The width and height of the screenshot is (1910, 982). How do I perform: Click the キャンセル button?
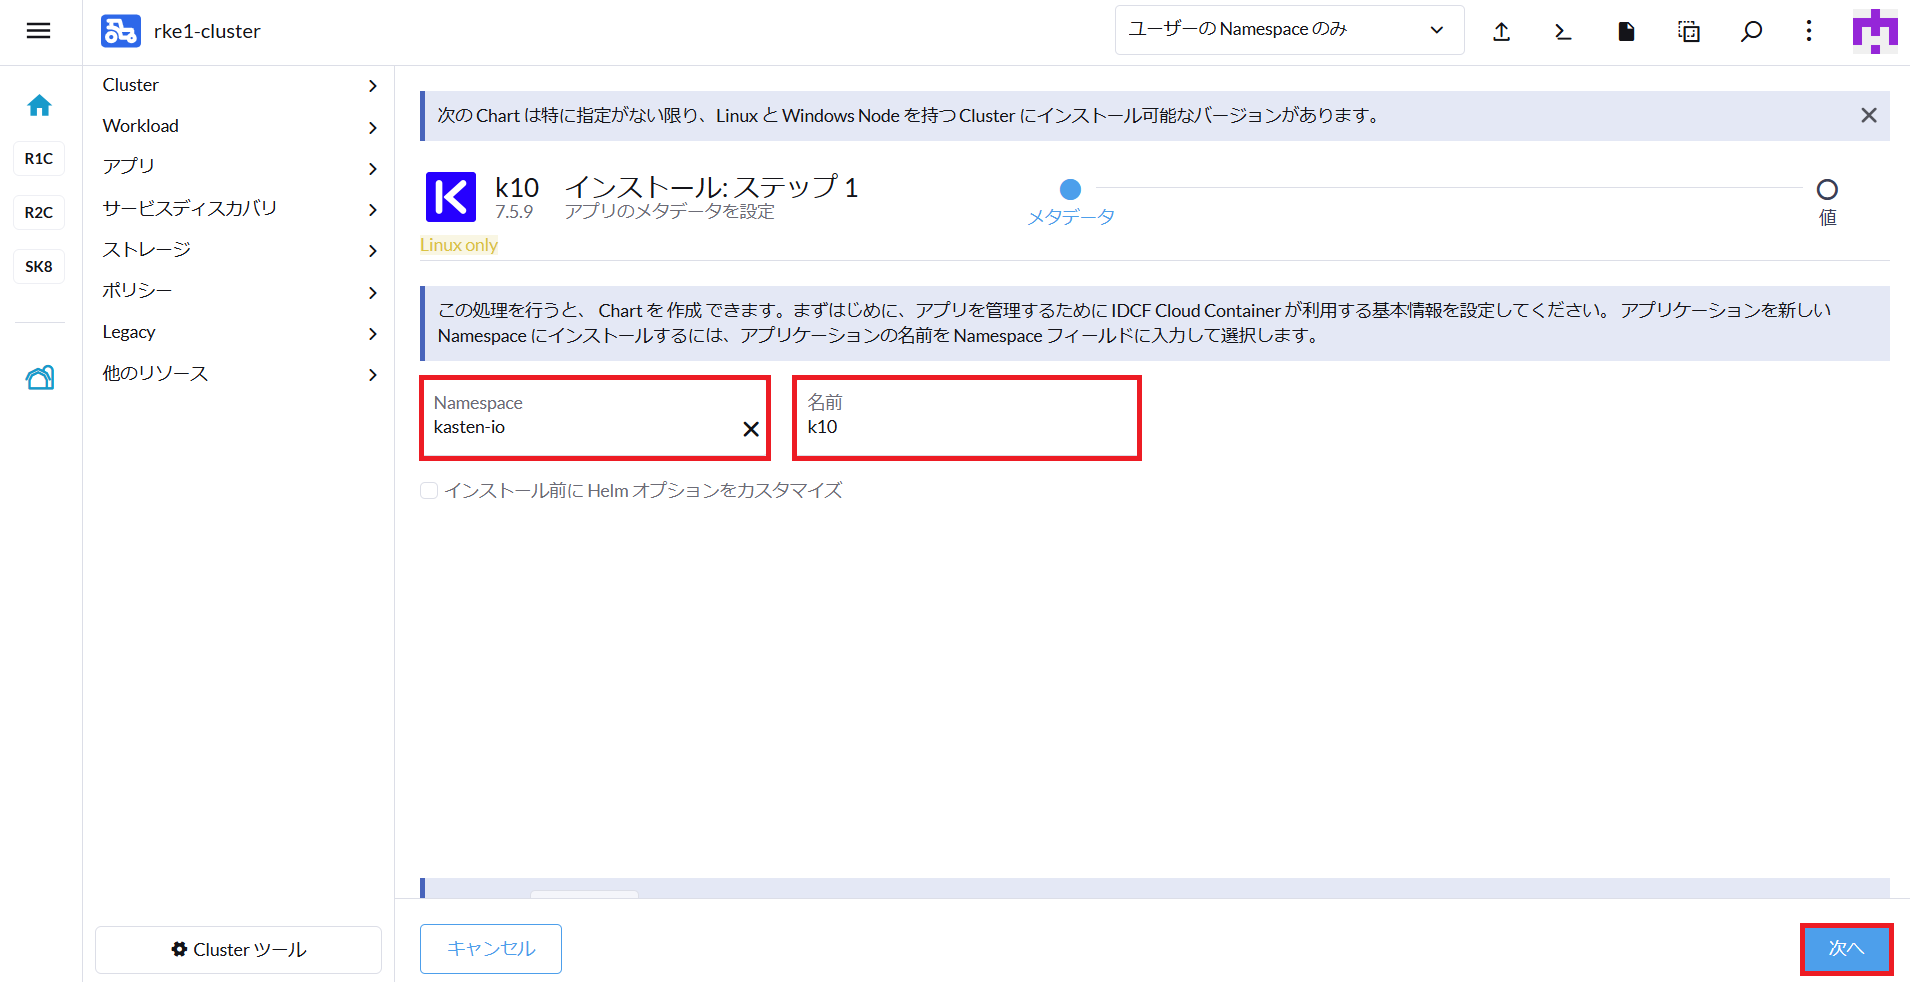(491, 948)
